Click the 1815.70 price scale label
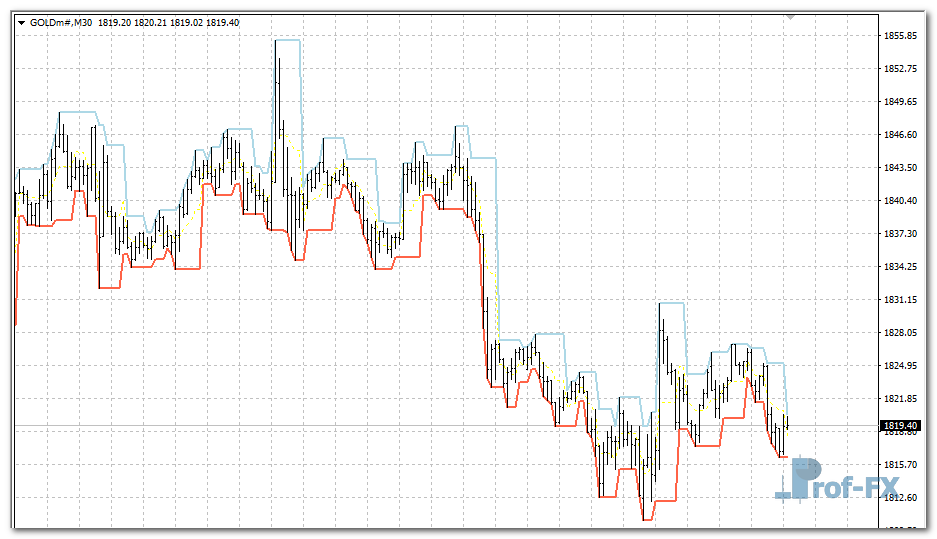The height and width of the screenshot is (539, 937). 901,465
